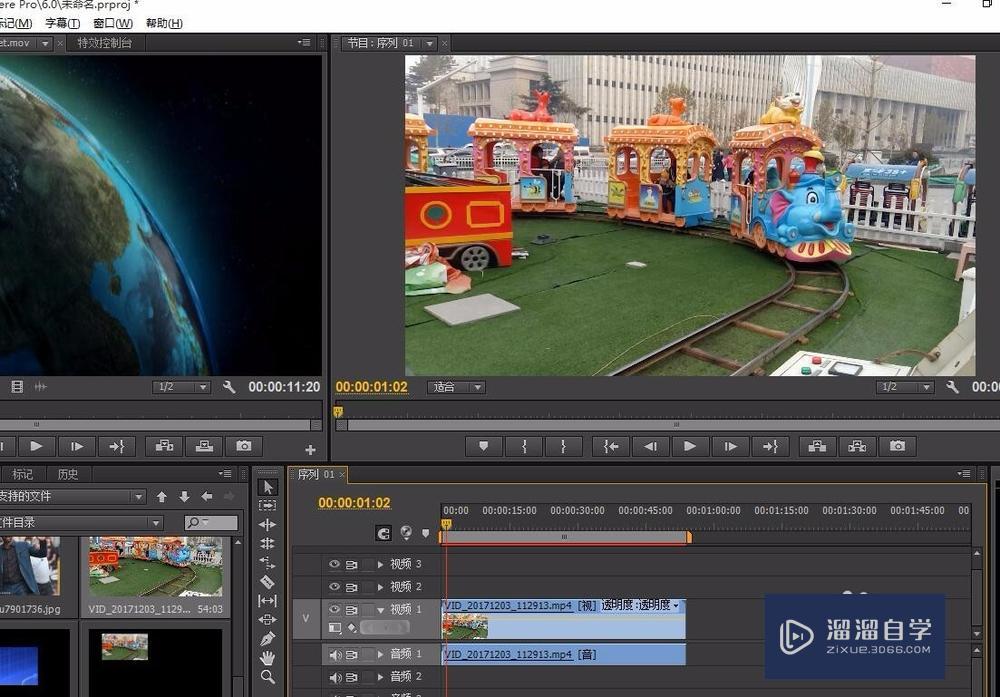Click the timeline work area bar
Screen dimensions: 1000x697
pos(565,538)
